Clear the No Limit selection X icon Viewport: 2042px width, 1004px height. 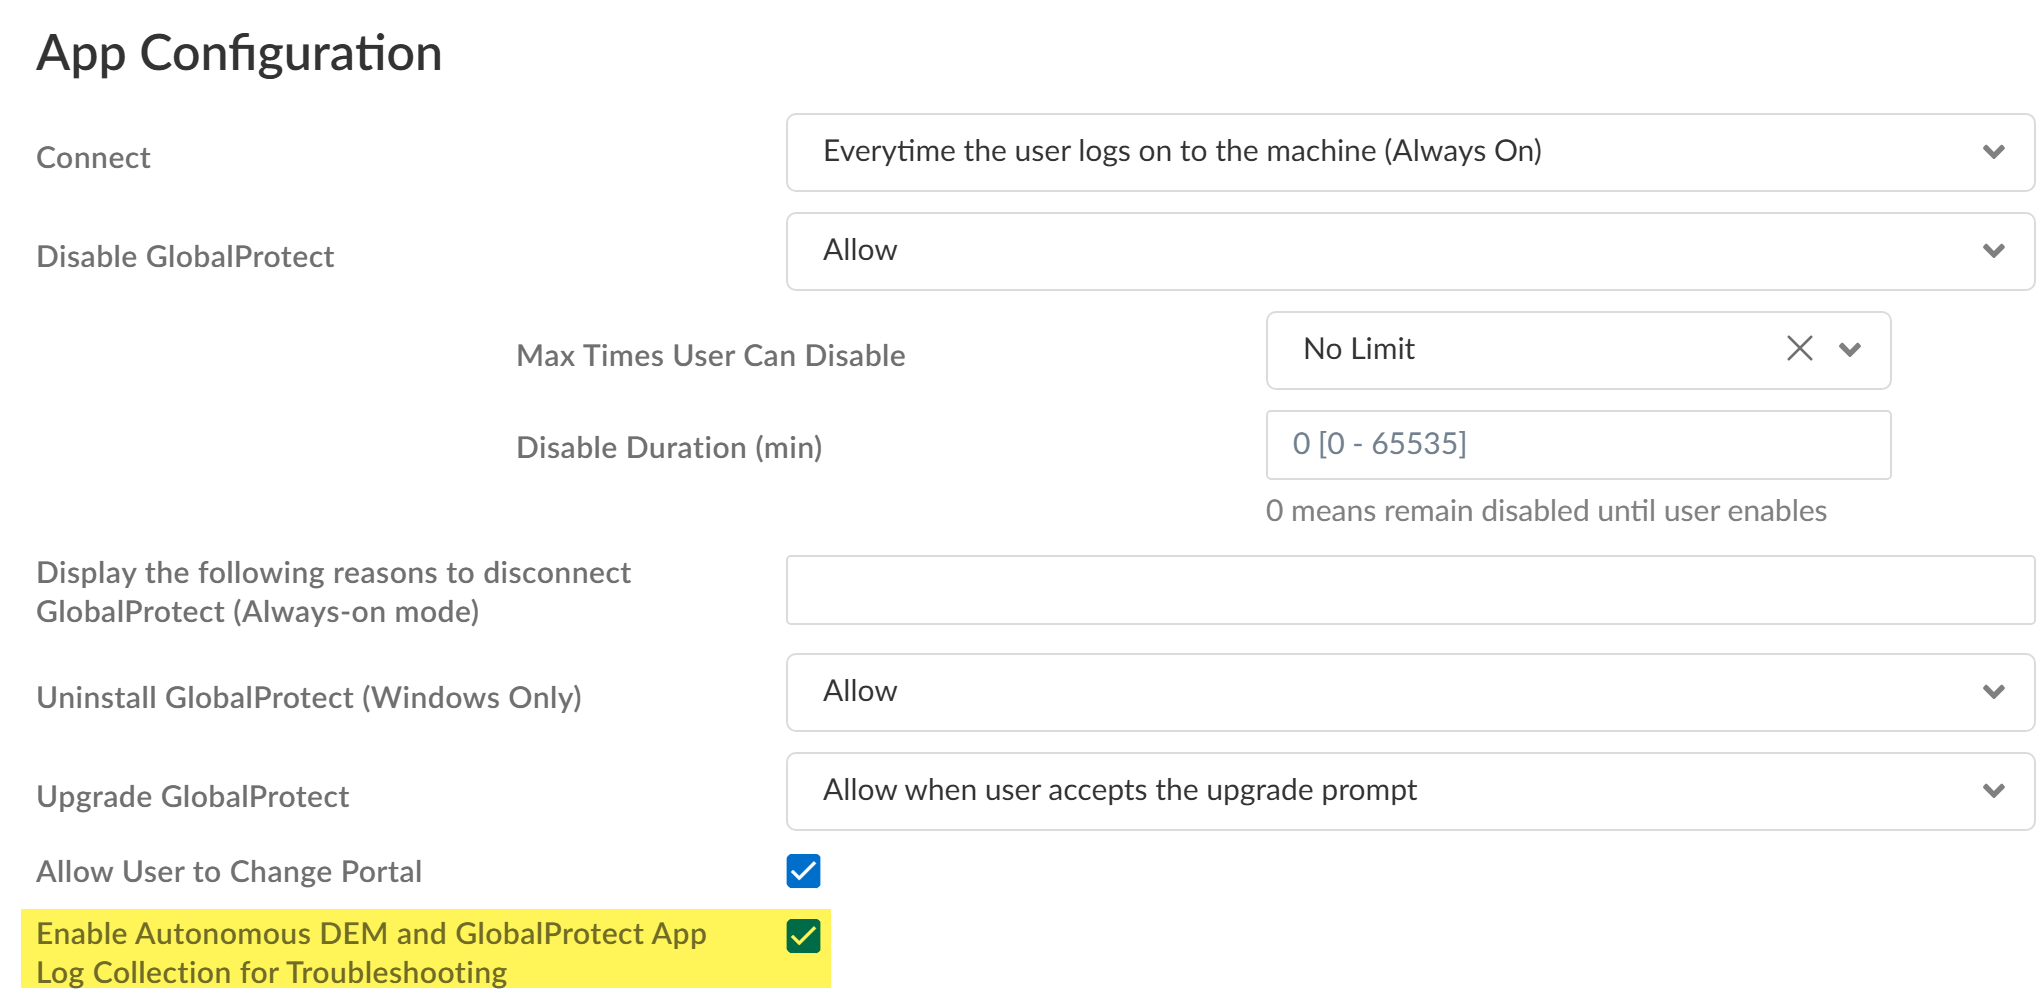click(1799, 349)
